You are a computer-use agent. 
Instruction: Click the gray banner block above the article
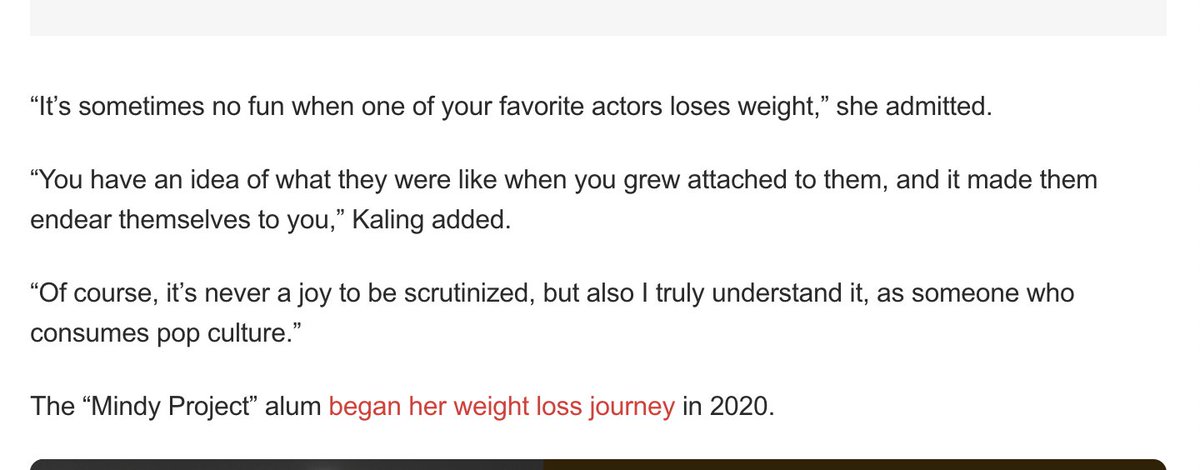click(598, 18)
